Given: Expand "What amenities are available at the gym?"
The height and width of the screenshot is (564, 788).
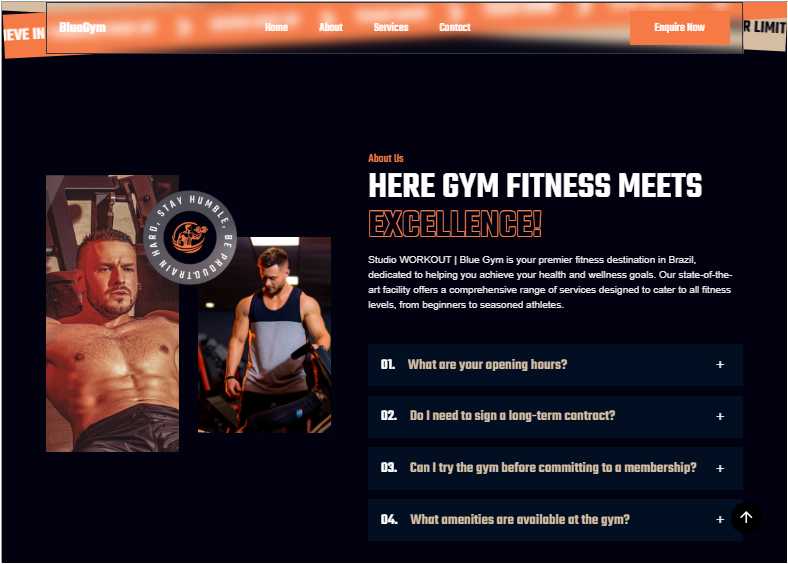Looking at the screenshot, I should point(555,520).
